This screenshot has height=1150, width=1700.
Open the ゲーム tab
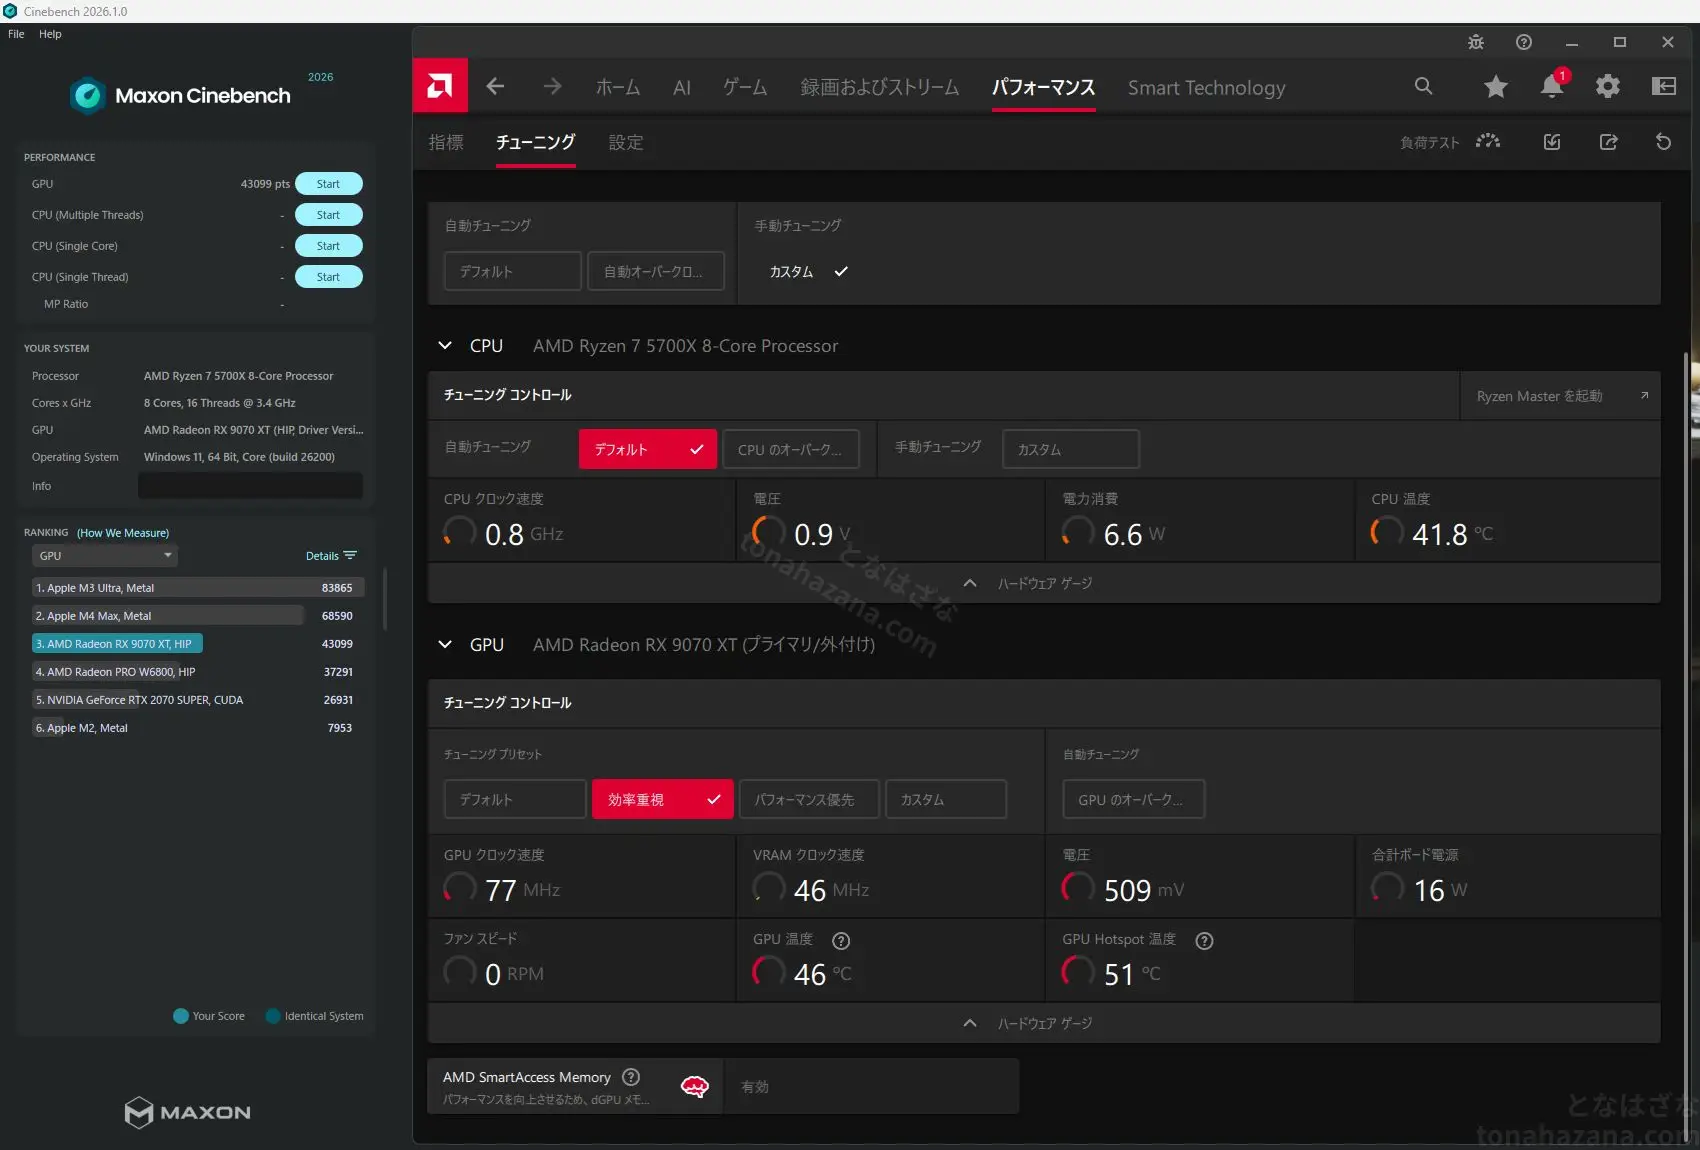(x=745, y=87)
